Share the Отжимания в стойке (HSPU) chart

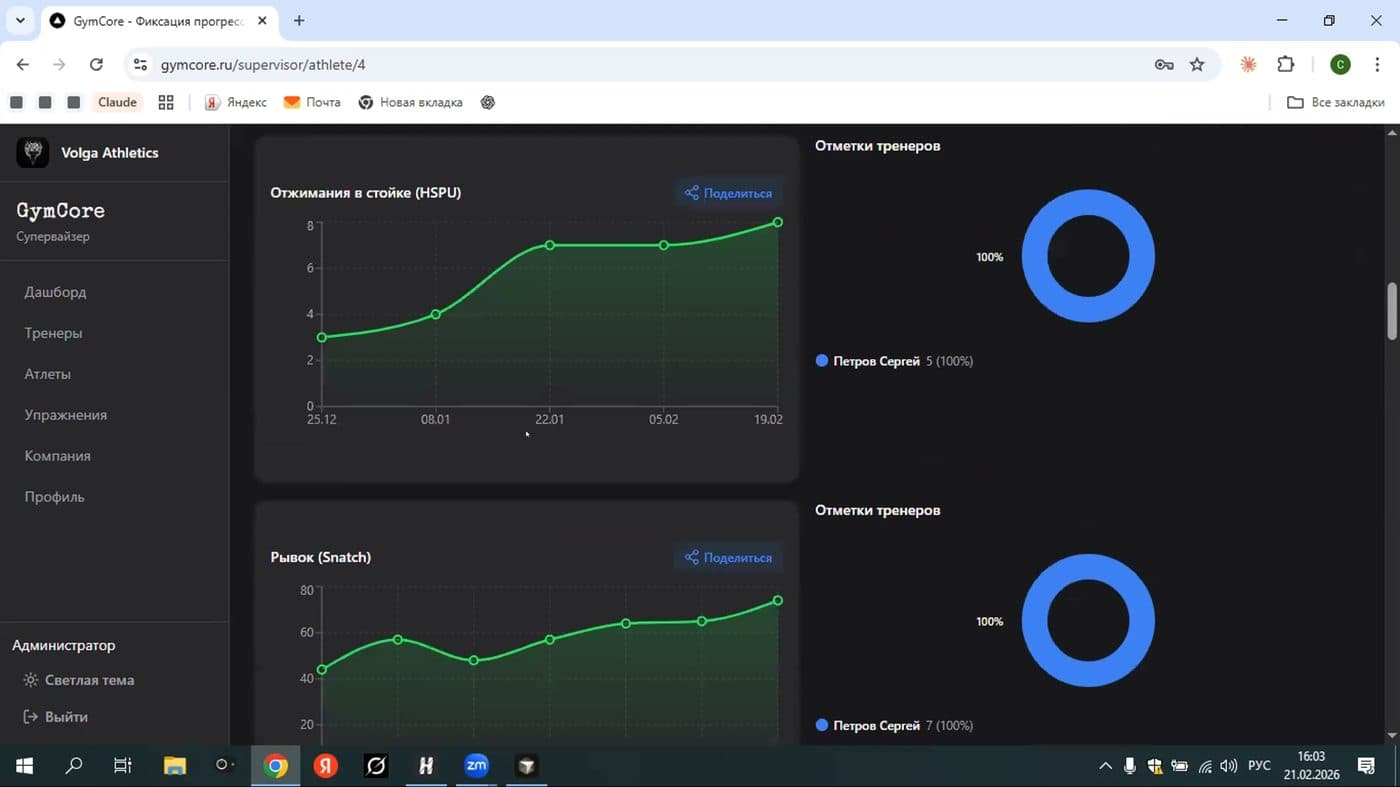pyautogui.click(x=728, y=193)
